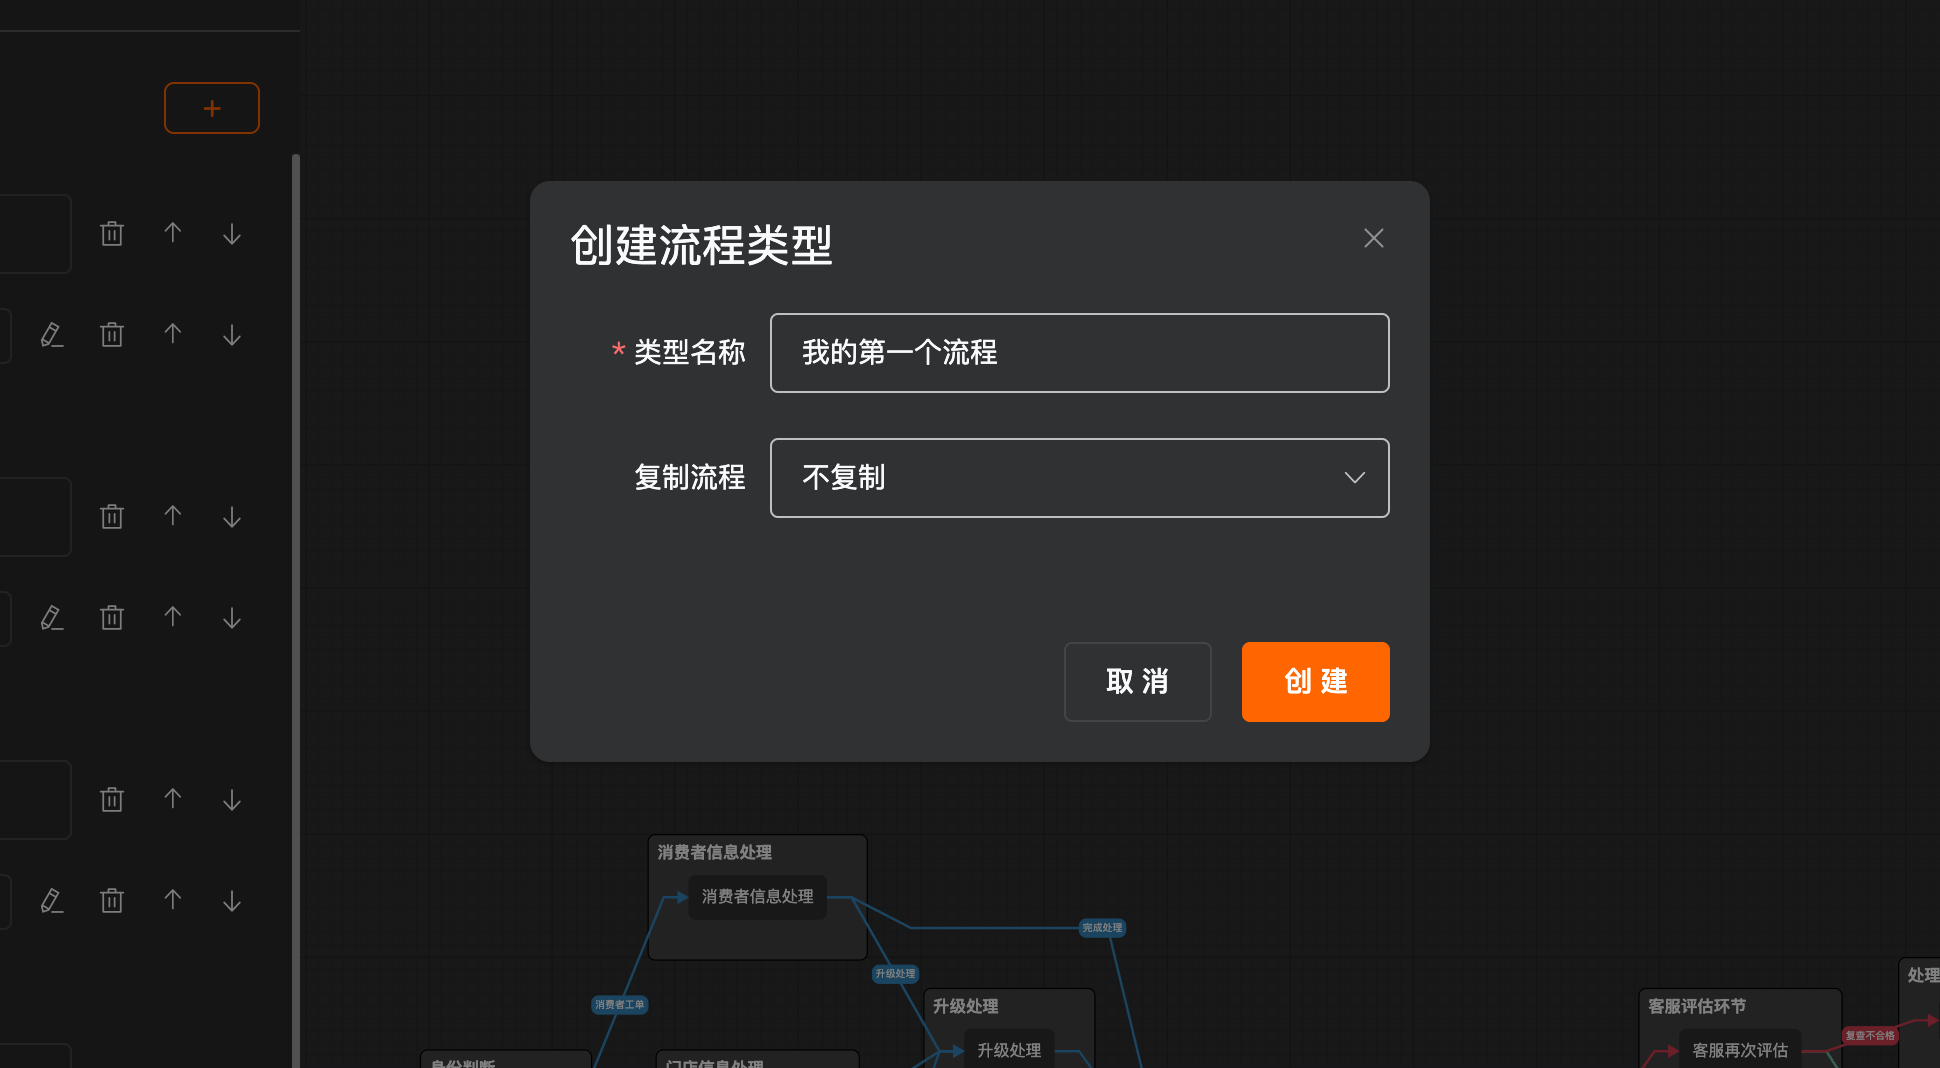Click down arrow in the fourth sidebar row
Viewport: 1940px width, 1068px height.
[232, 618]
